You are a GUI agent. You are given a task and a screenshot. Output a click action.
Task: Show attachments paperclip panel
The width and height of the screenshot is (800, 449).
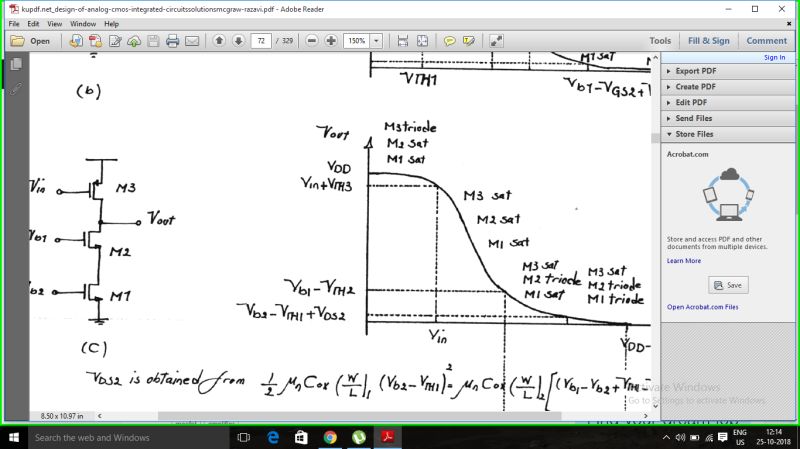(x=16, y=89)
